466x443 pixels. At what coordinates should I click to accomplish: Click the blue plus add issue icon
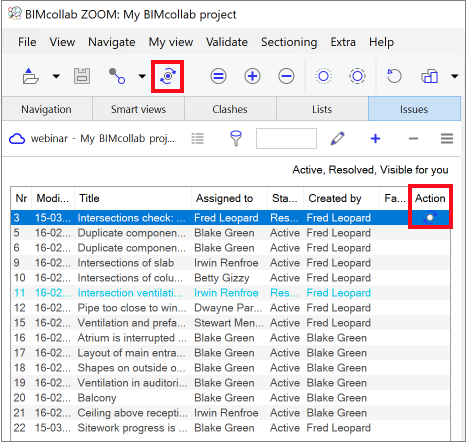376,139
